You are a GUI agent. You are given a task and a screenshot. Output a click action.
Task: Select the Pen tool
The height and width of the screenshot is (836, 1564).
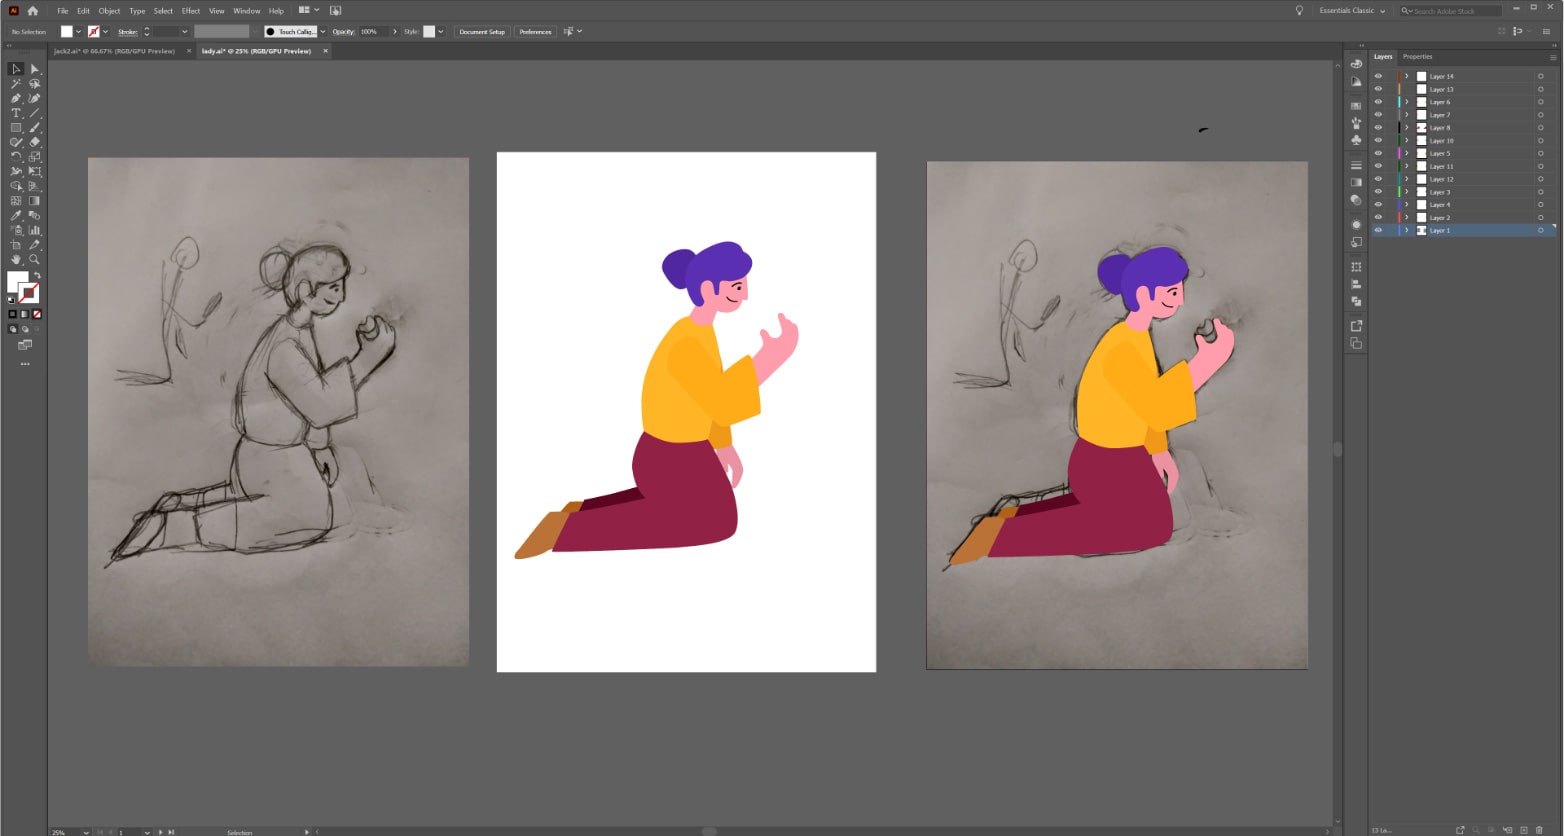point(16,98)
